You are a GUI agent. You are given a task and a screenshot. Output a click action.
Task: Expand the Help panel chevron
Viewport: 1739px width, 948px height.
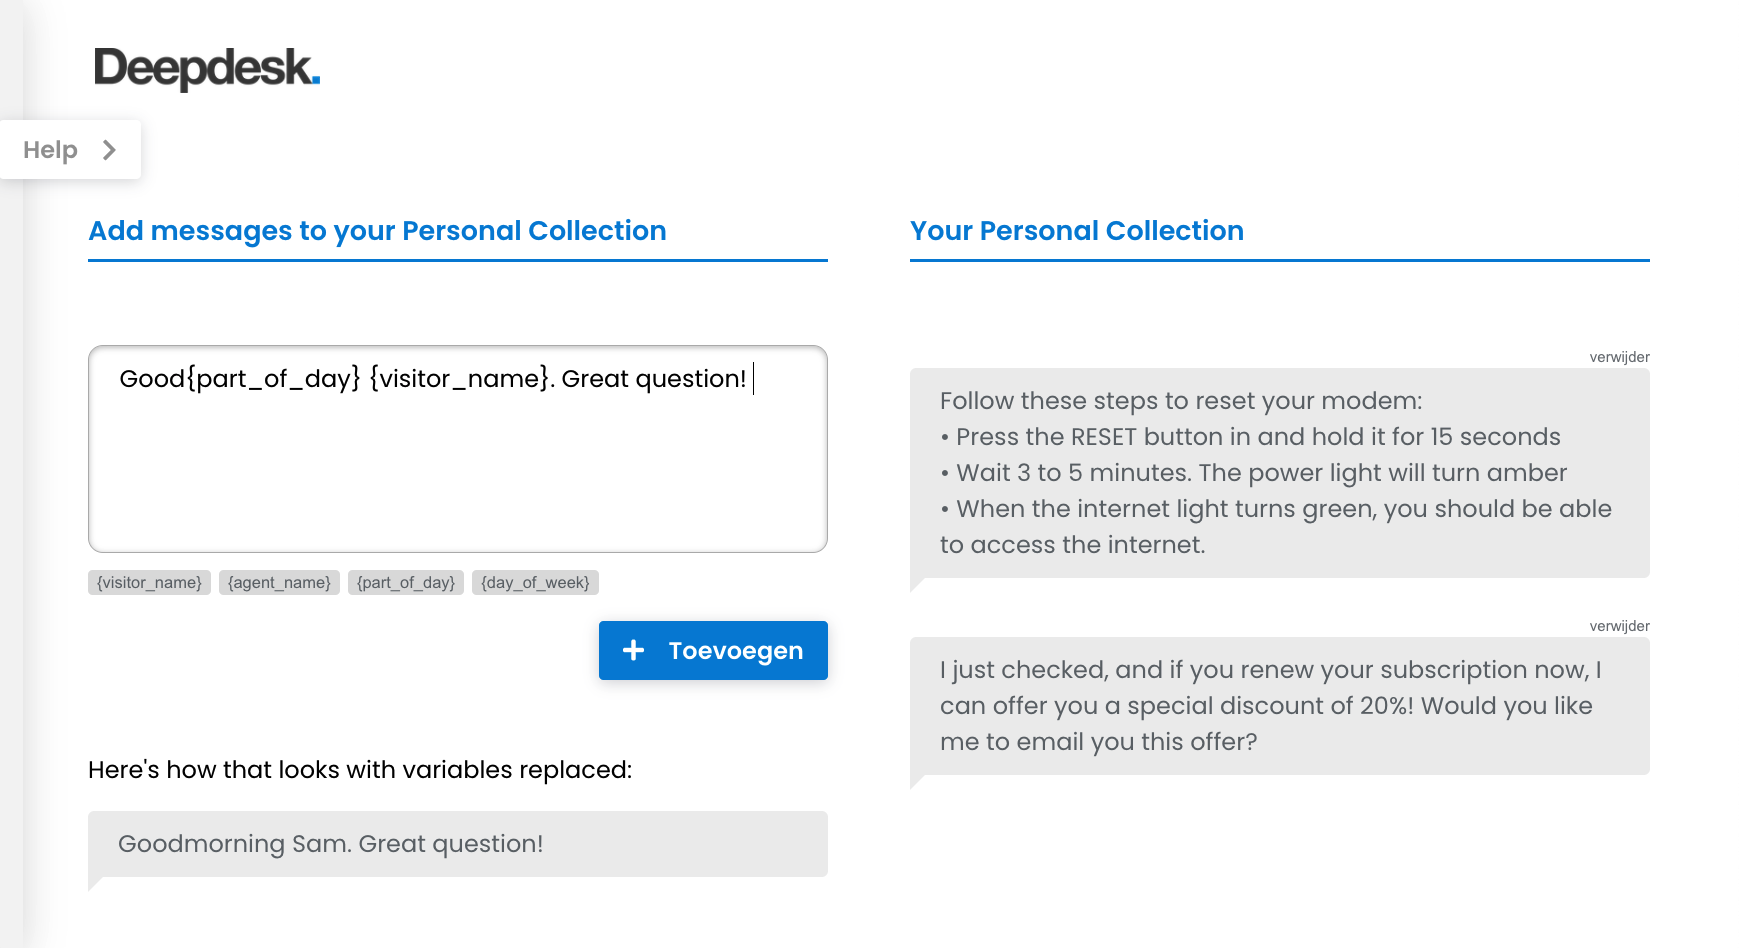coord(109,150)
